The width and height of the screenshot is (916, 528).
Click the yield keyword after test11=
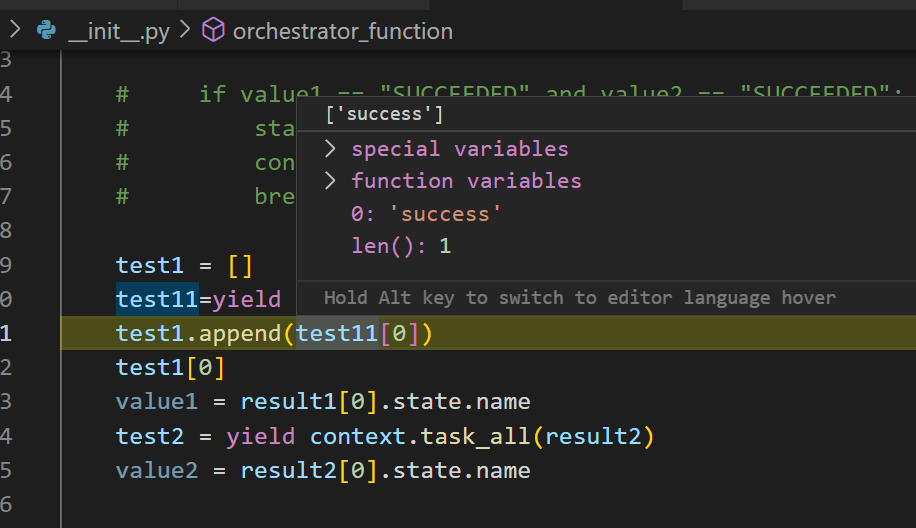tap(247, 300)
